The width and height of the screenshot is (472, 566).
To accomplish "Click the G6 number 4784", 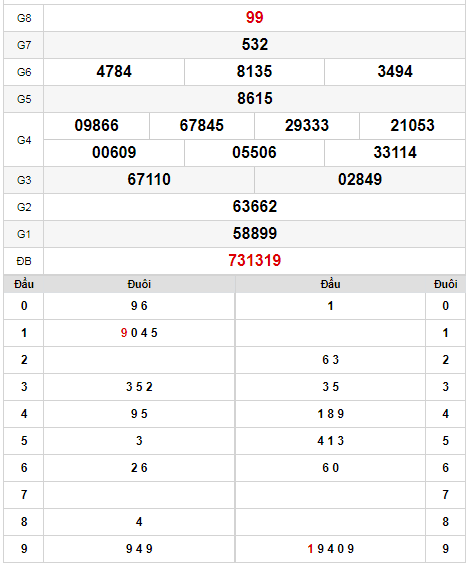I will tap(114, 71).
